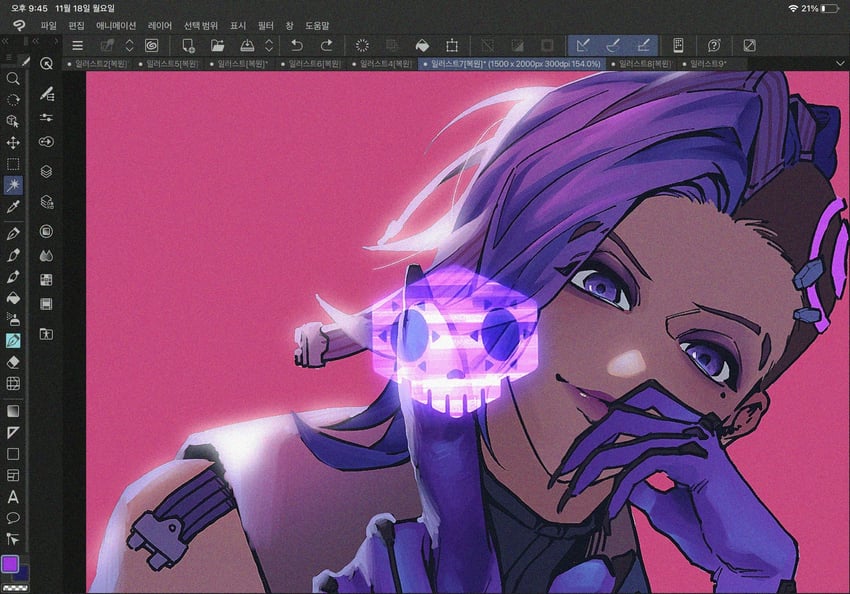Open the Color mixing droplets palette
Viewport: 850px width, 594px height.
[x=47, y=255]
